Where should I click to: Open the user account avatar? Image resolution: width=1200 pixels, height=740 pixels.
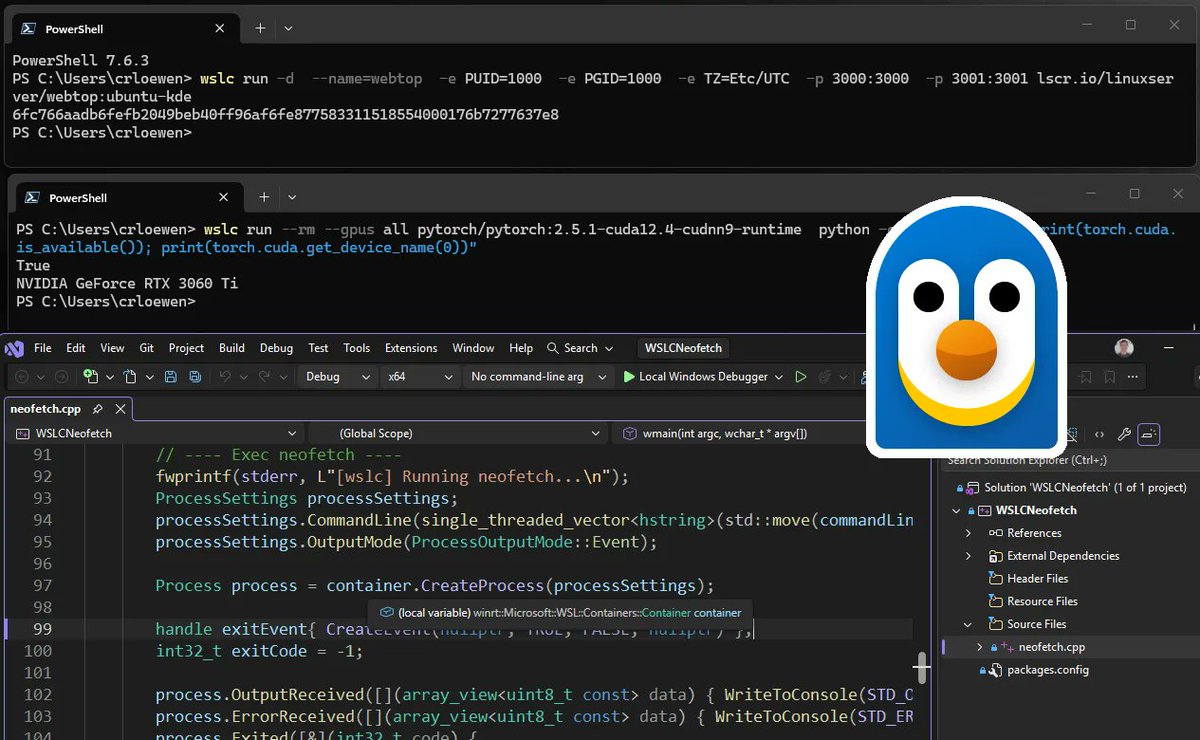tap(1124, 348)
